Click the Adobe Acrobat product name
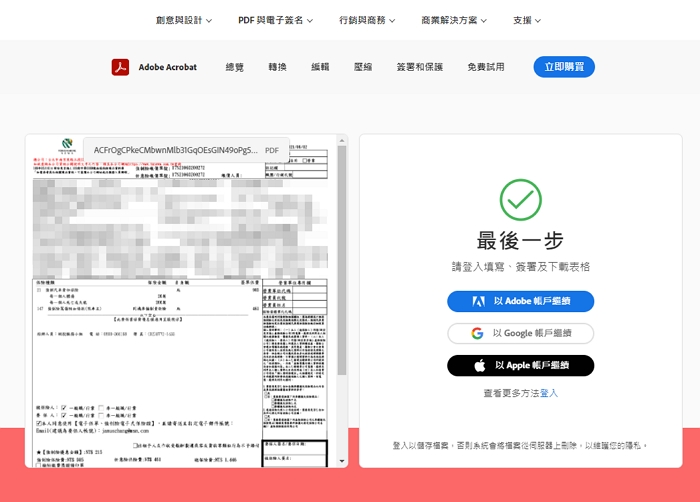700x502 pixels. coord(167,67)
